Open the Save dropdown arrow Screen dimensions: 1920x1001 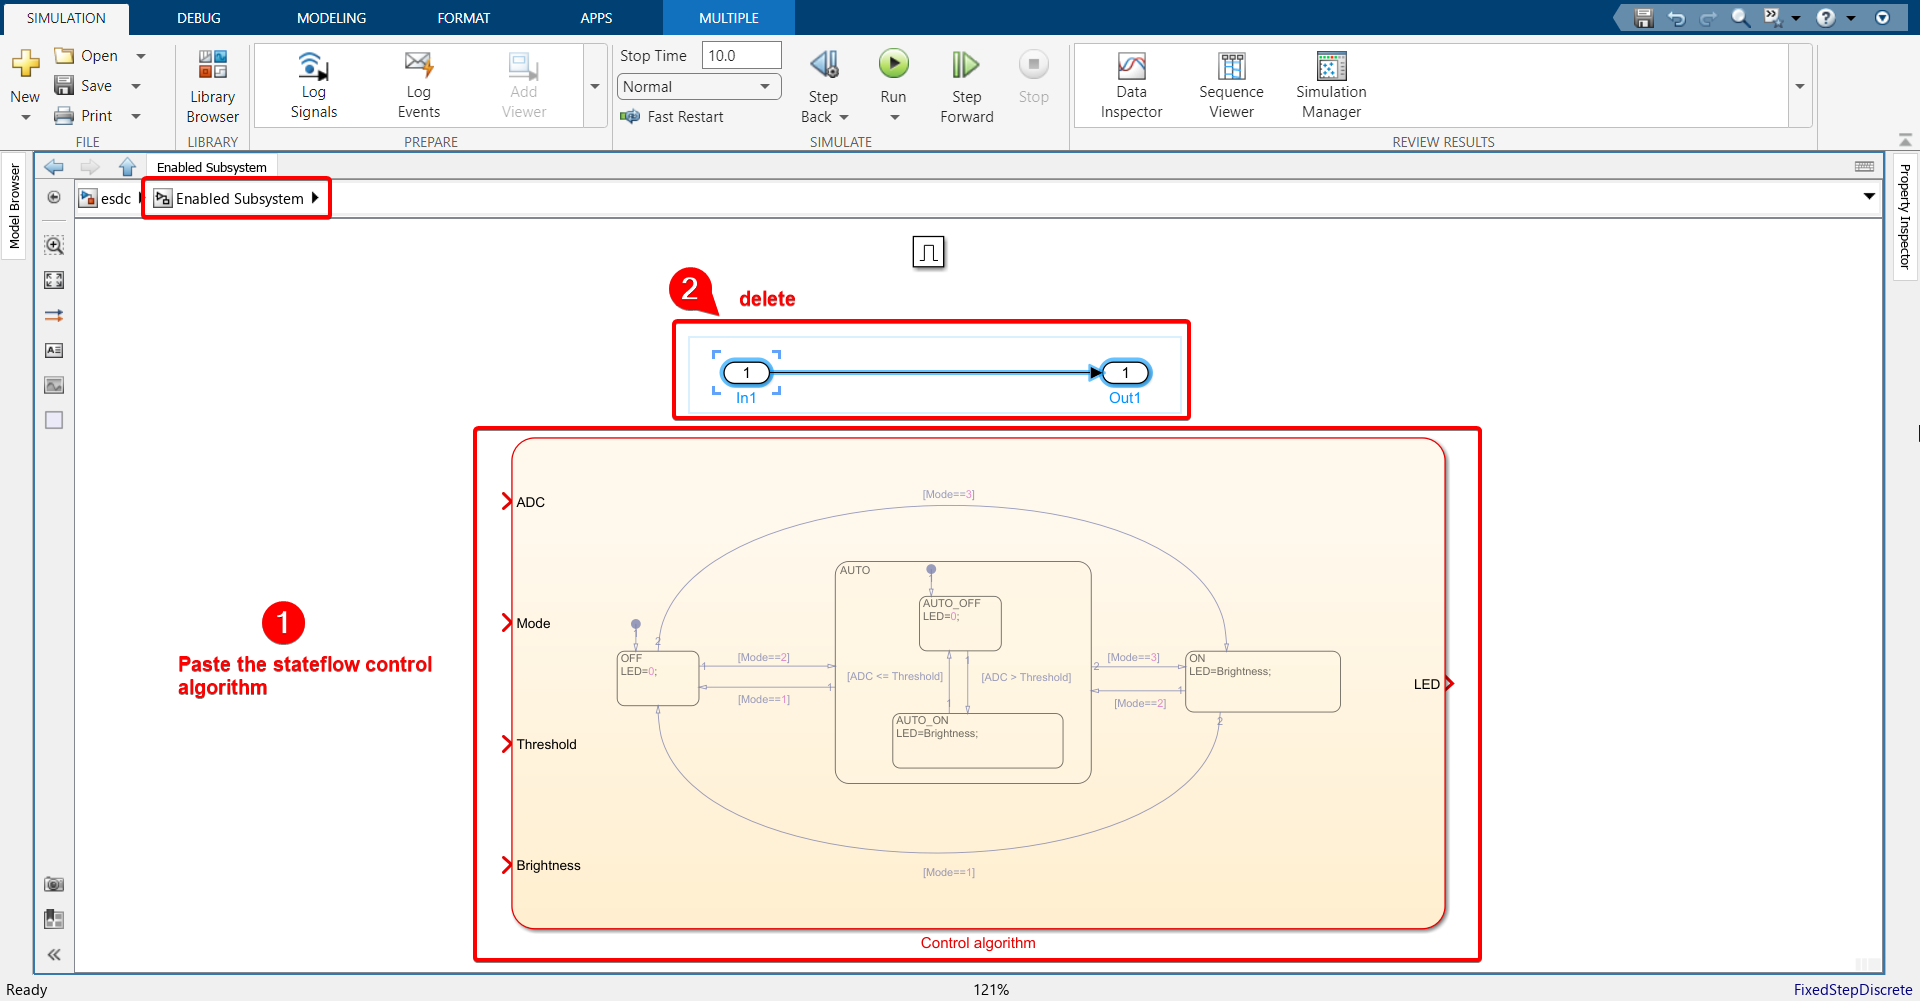pyautogui.click(x=136, y=86)
